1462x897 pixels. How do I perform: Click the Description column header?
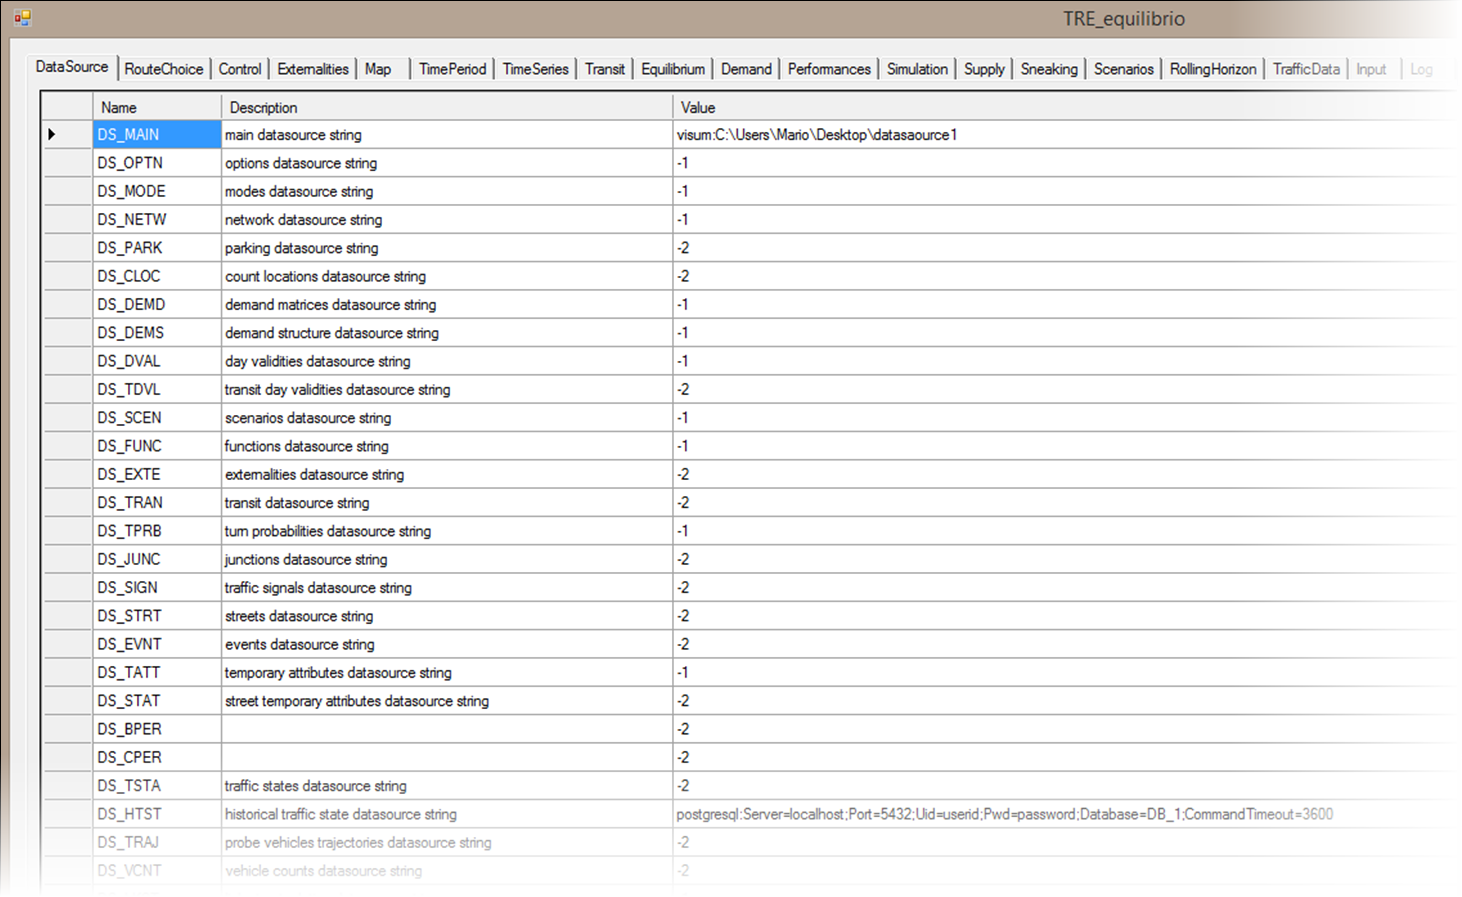(x=446, y=107)
